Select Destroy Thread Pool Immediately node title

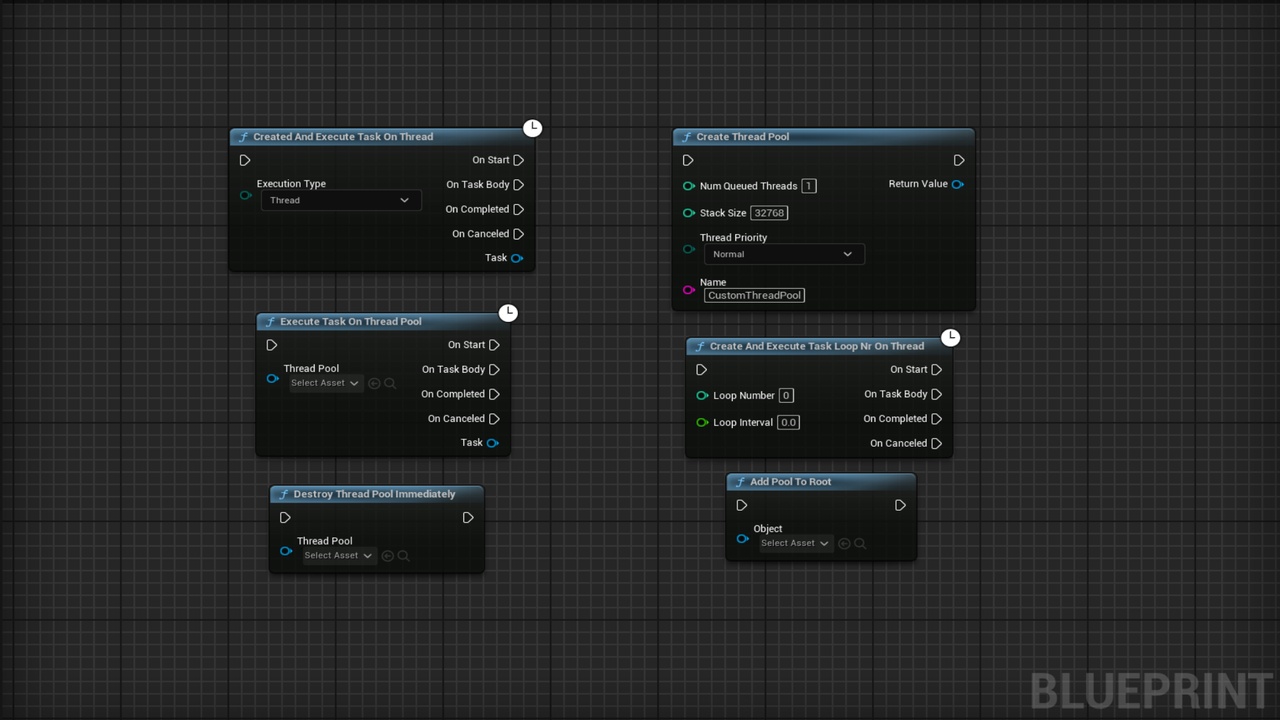point(374,494)
